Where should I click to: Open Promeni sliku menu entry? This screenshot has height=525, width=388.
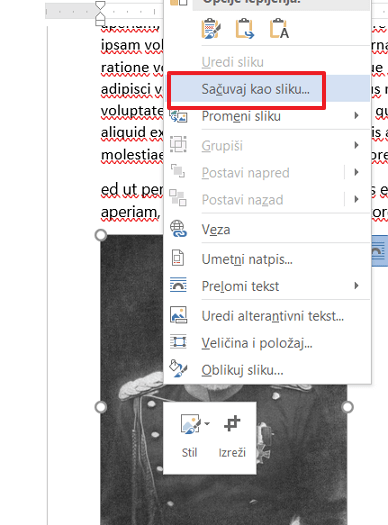(x=268, y=116)
